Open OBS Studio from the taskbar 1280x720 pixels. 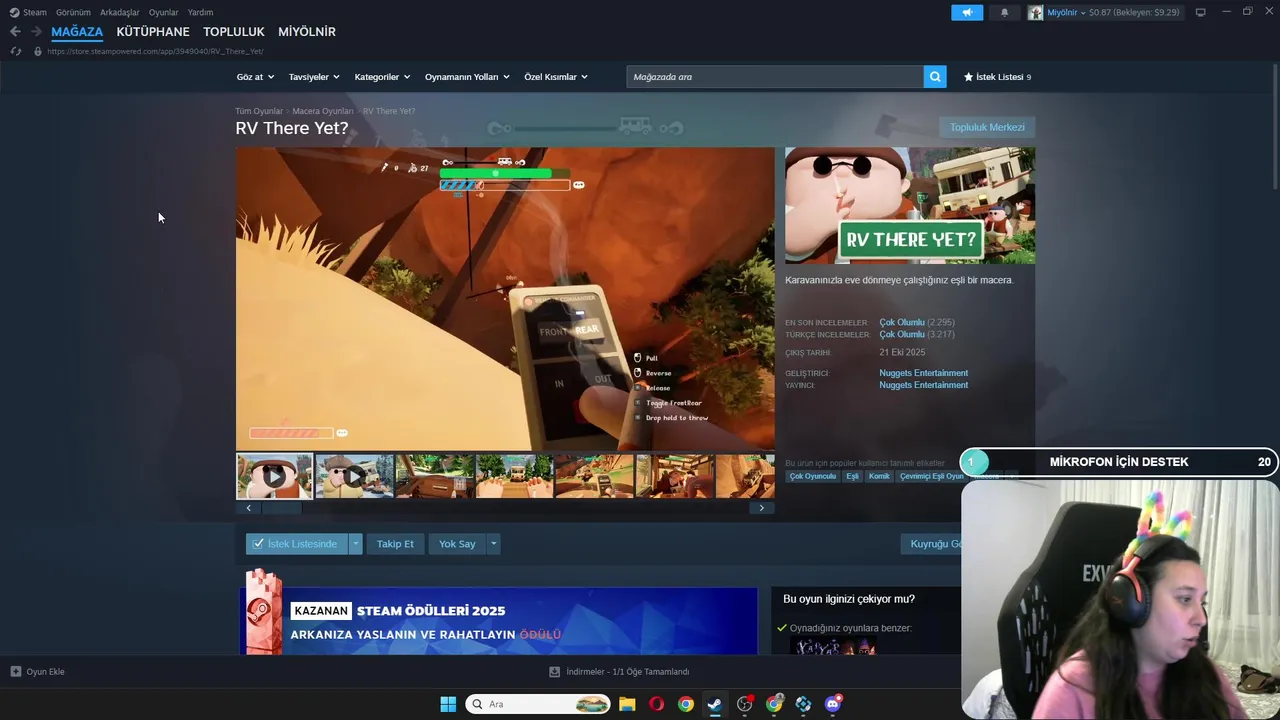coord(745,704)
